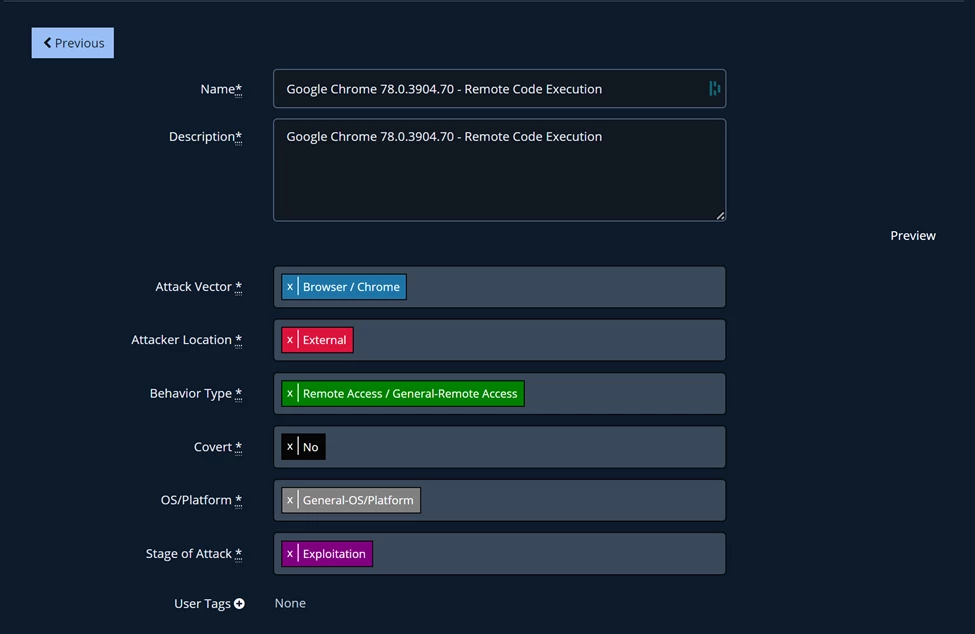Click the Stage of Attack field label
Screen dimensions: 975x634
coord(193,554)
